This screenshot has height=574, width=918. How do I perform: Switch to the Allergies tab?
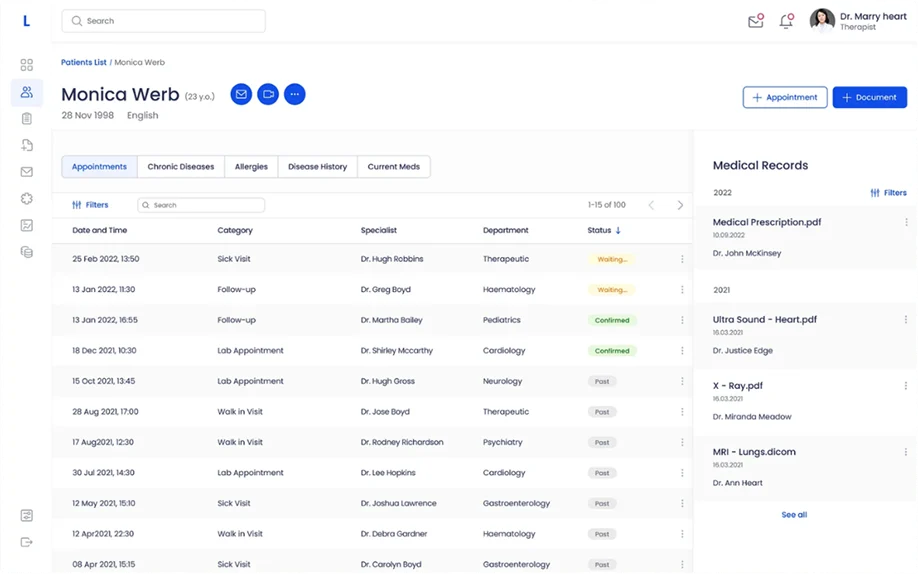251,167
